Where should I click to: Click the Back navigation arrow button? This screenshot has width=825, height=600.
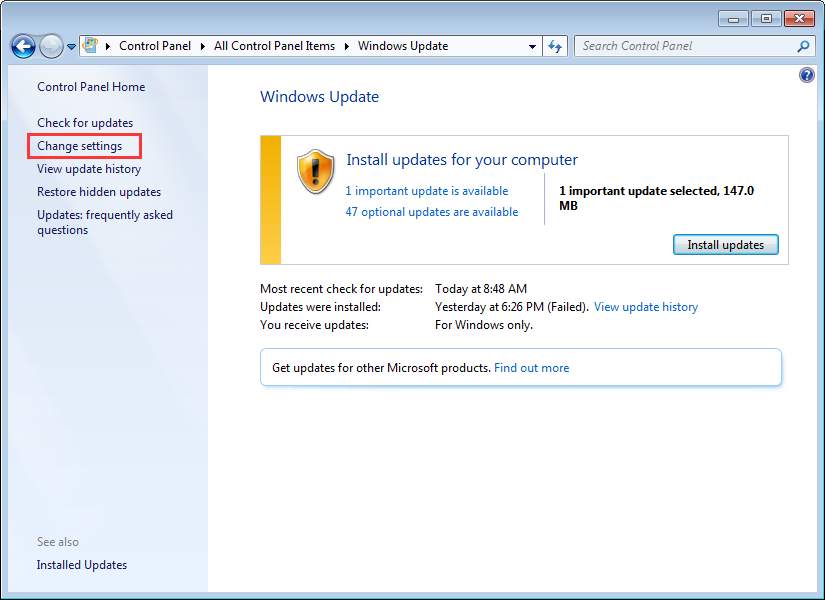23,46
